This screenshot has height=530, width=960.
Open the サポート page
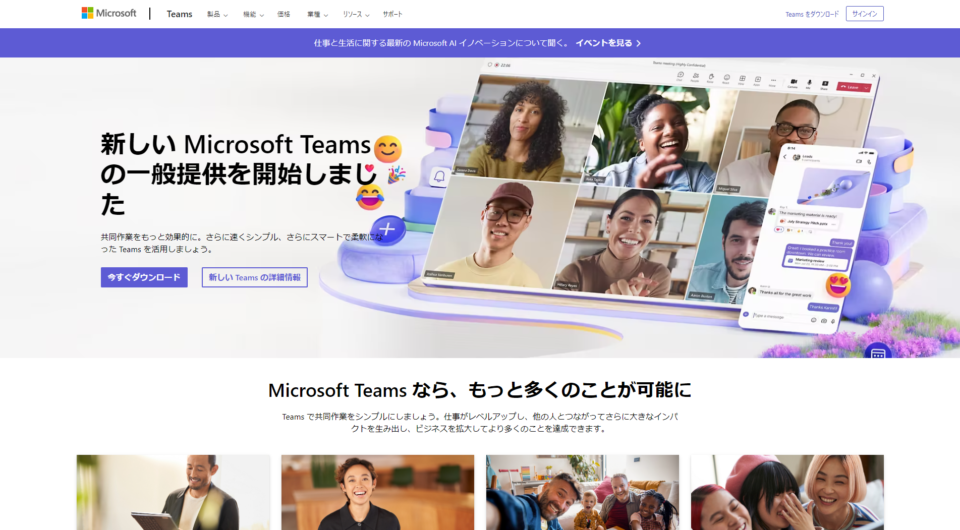click(392, 14)
